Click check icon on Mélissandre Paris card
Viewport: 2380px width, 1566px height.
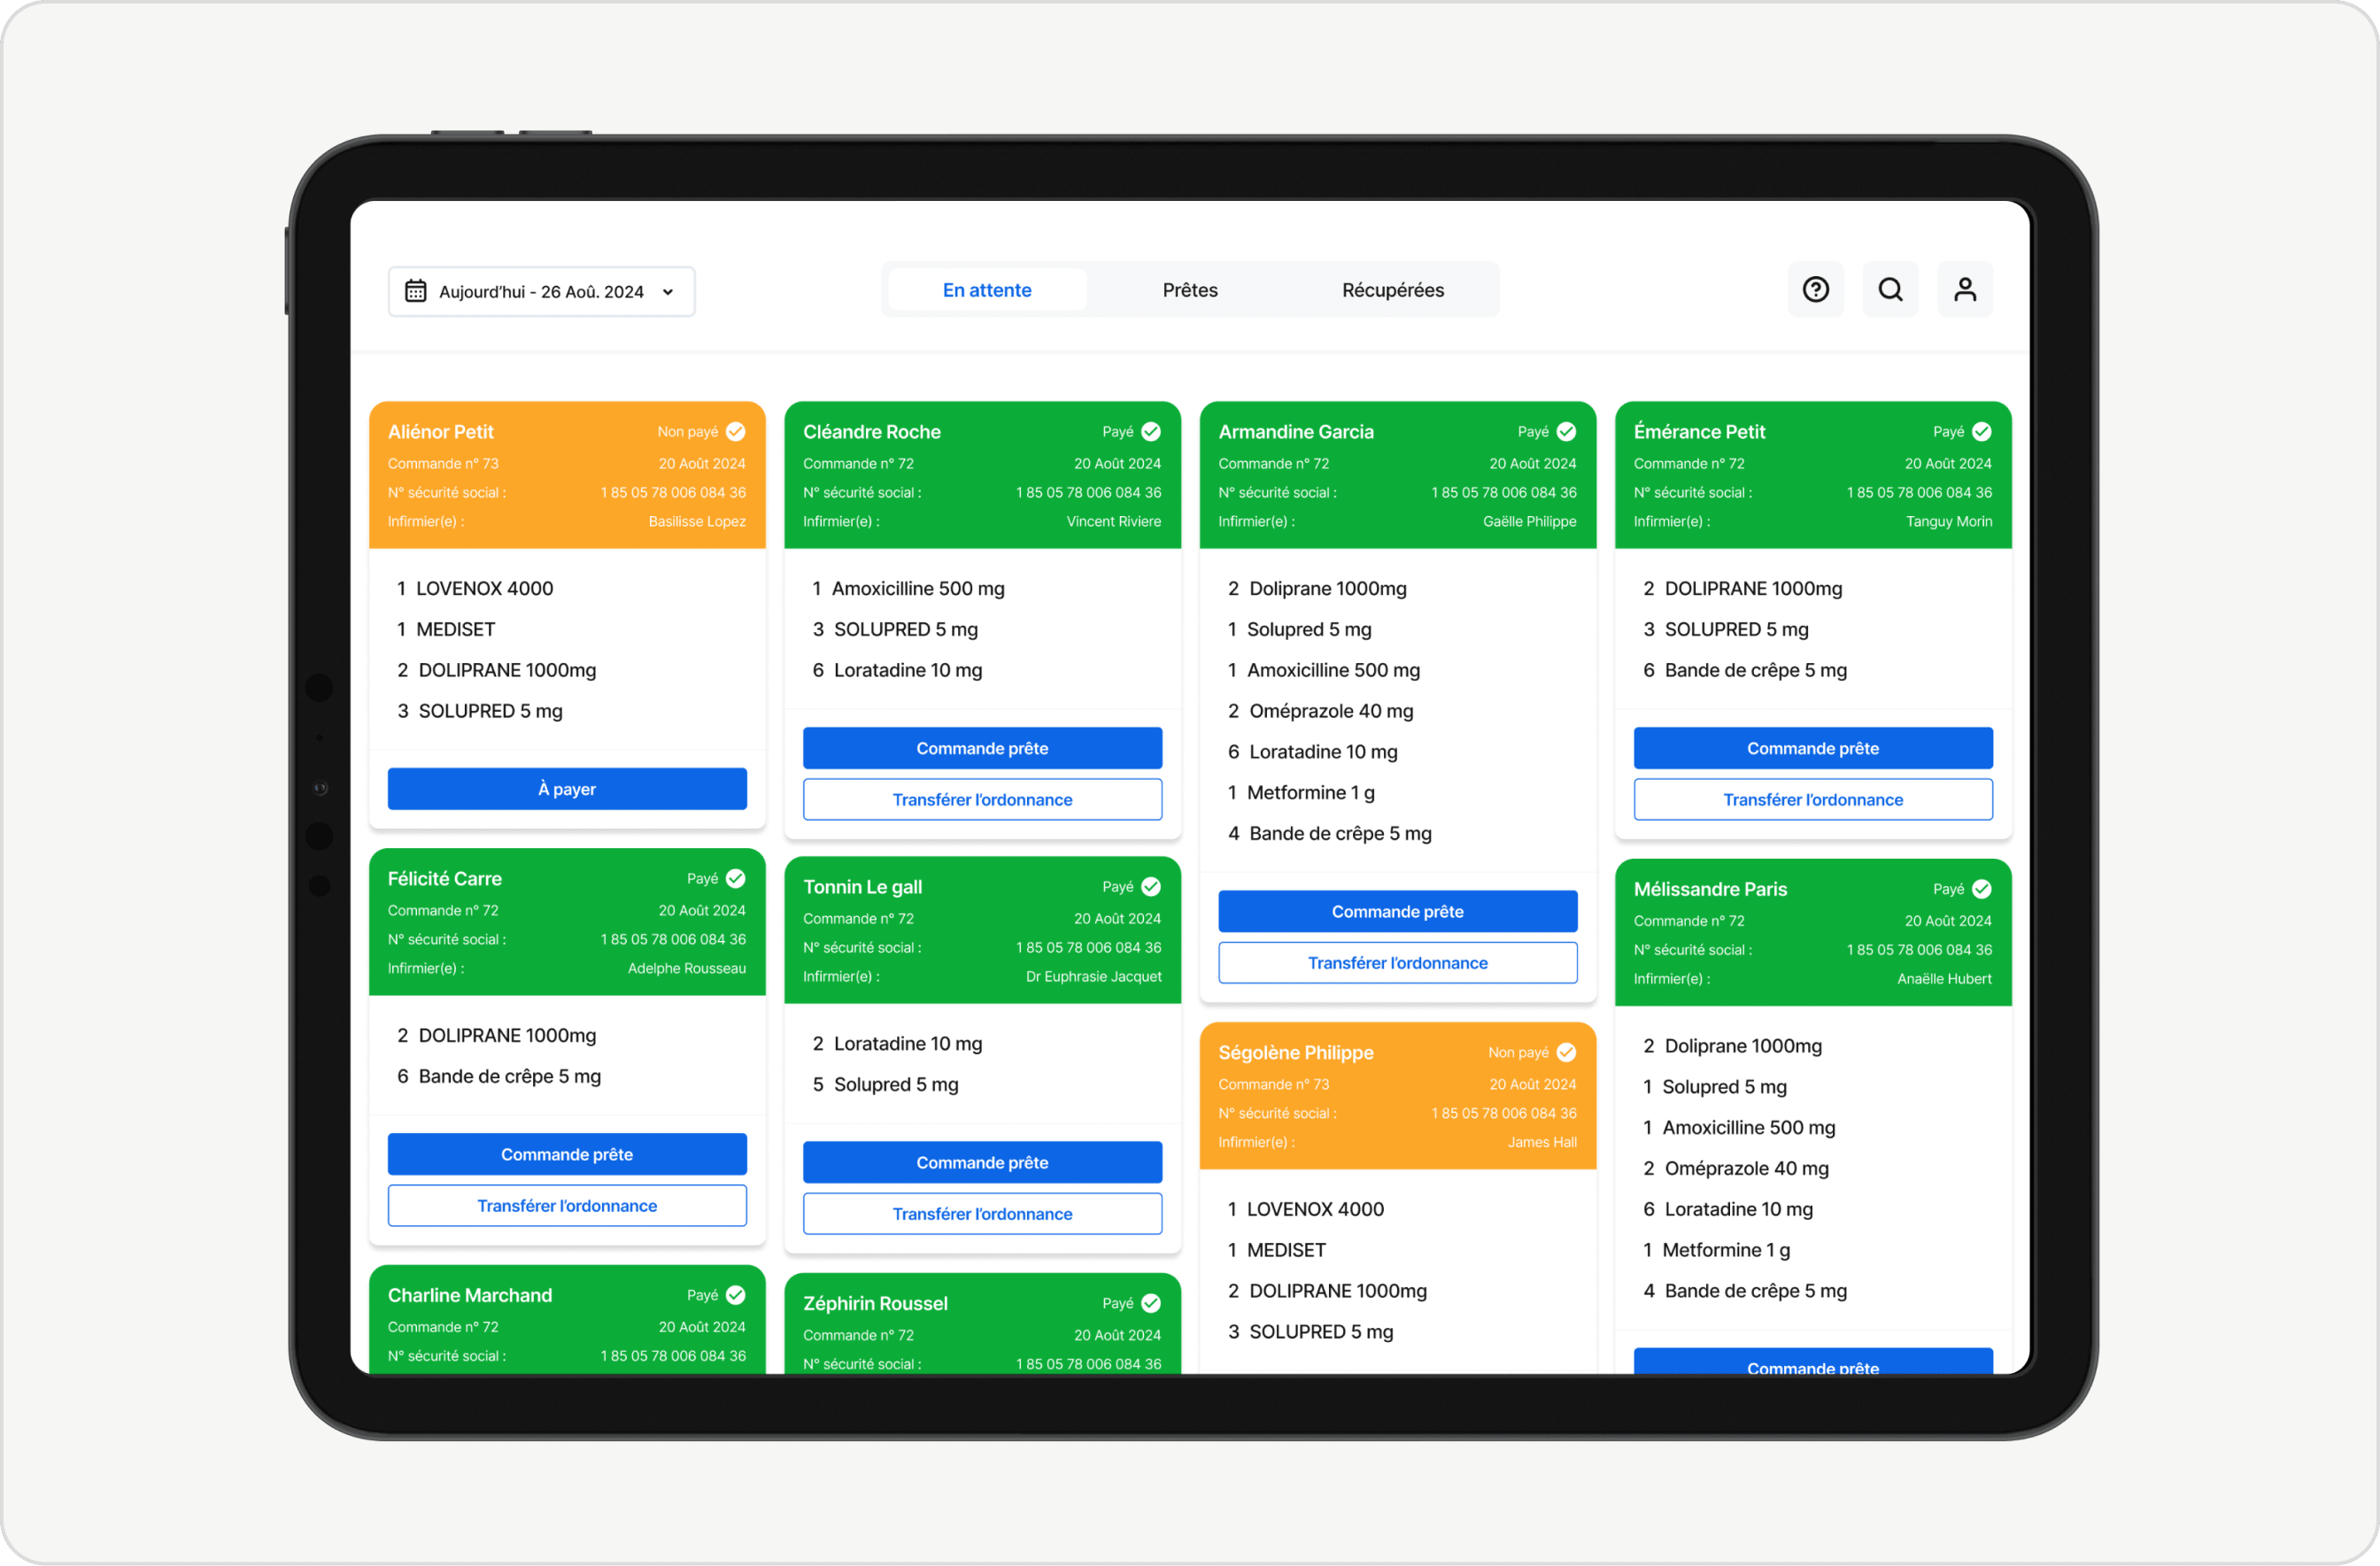(x=1981, y=889)
